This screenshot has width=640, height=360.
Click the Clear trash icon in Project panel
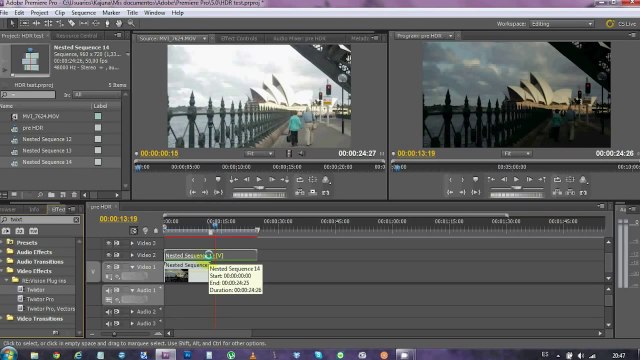pyautogui.click(x=74, y=195)
